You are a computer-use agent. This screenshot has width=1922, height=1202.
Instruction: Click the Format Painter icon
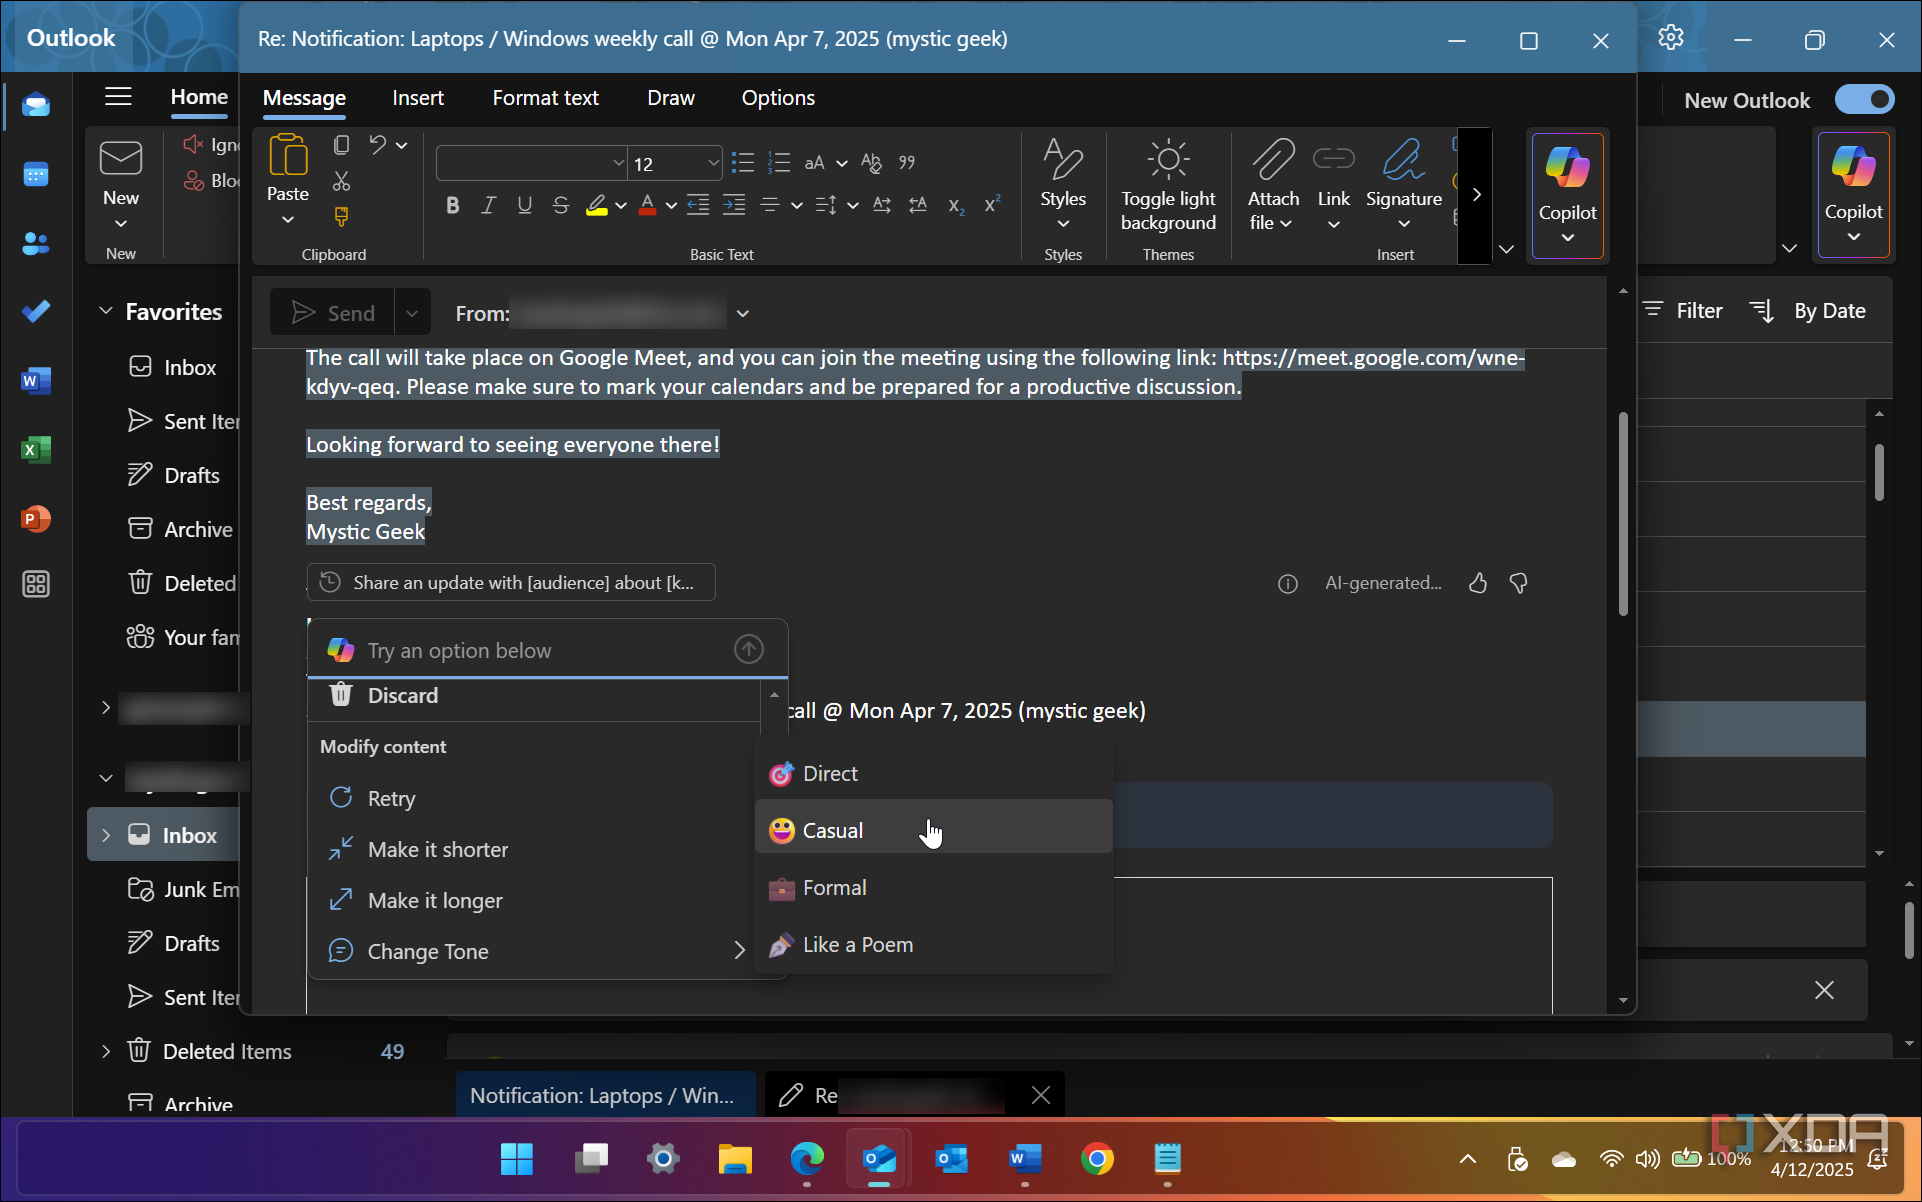tap(341, 216)
